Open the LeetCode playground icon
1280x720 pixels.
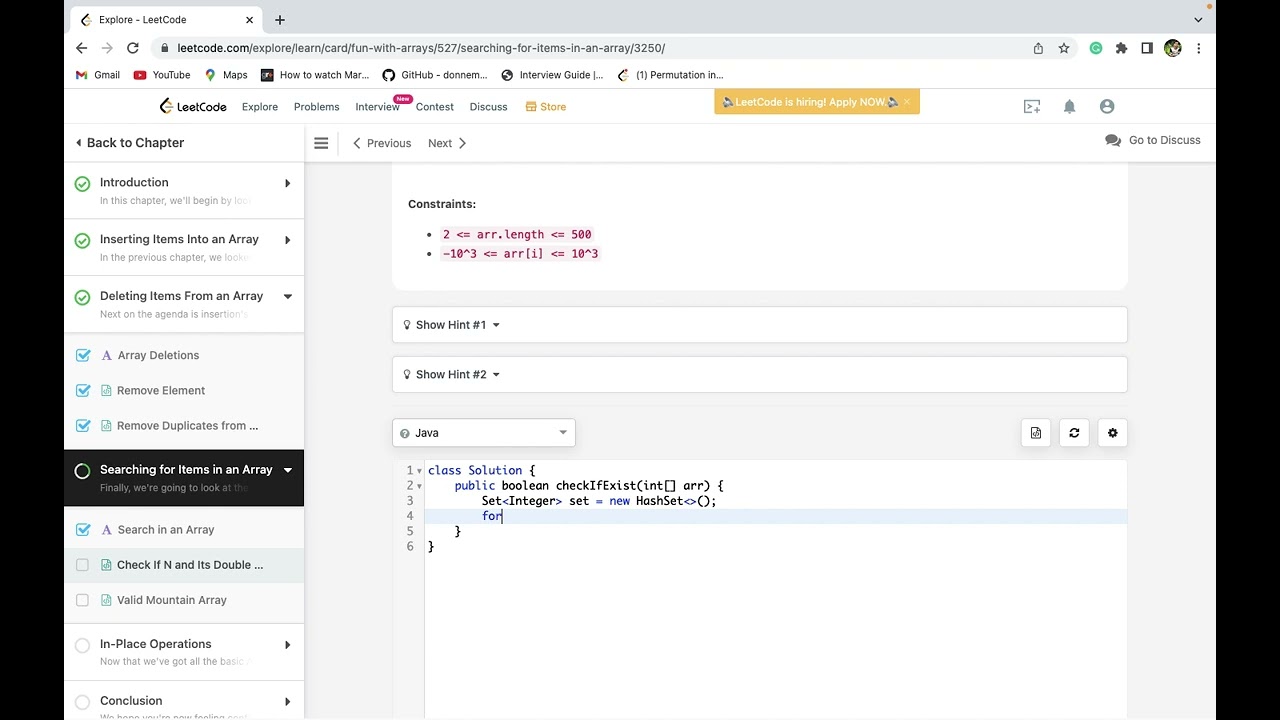[1032, 107]
